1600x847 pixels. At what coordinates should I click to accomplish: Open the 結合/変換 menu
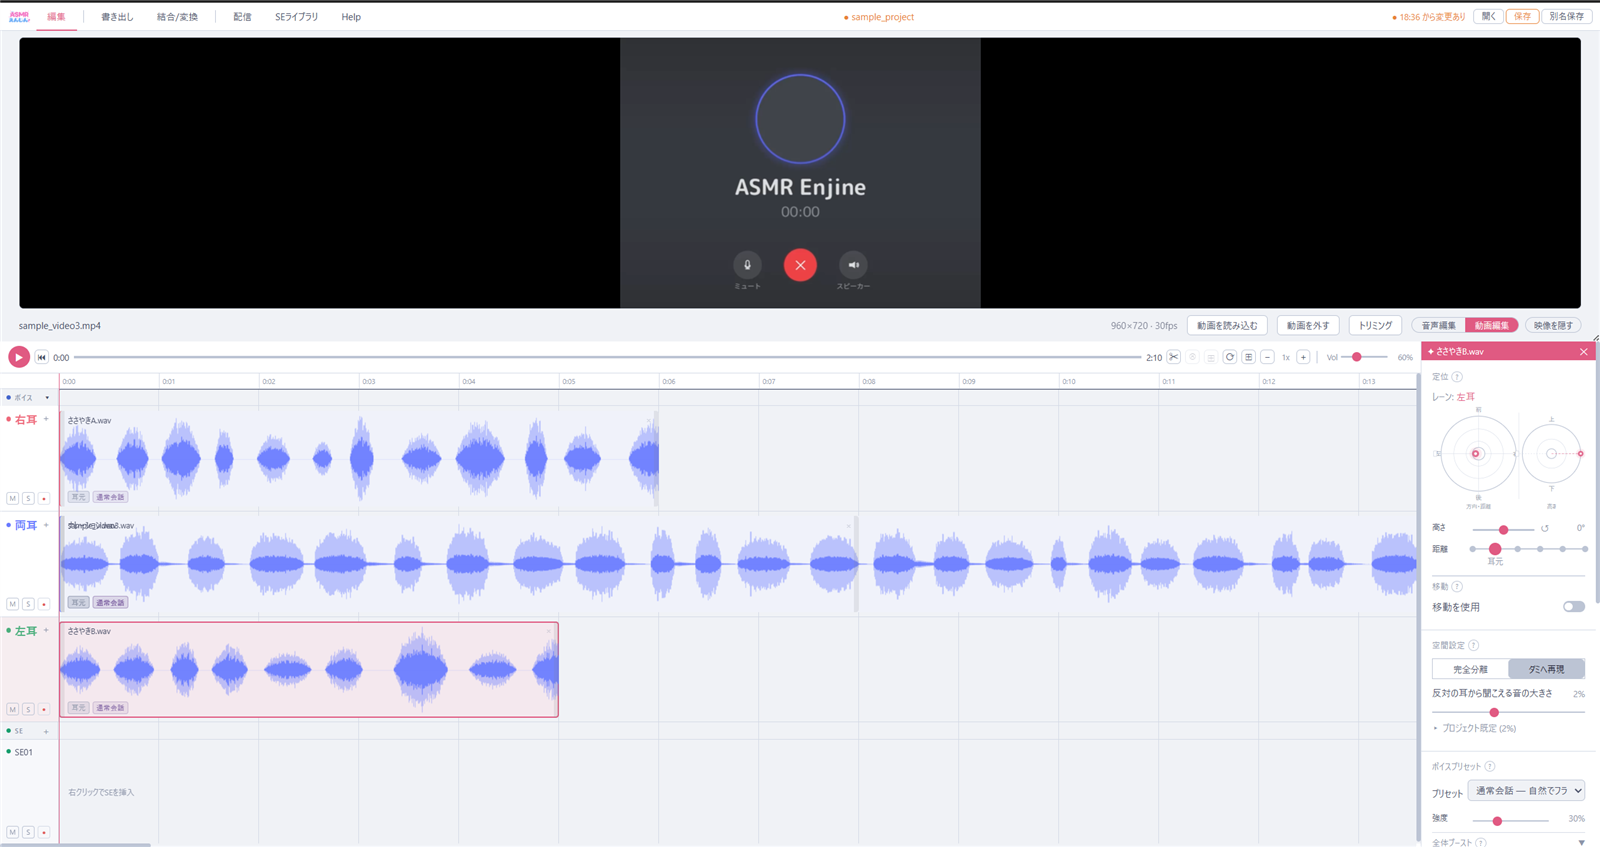(177, 17)
